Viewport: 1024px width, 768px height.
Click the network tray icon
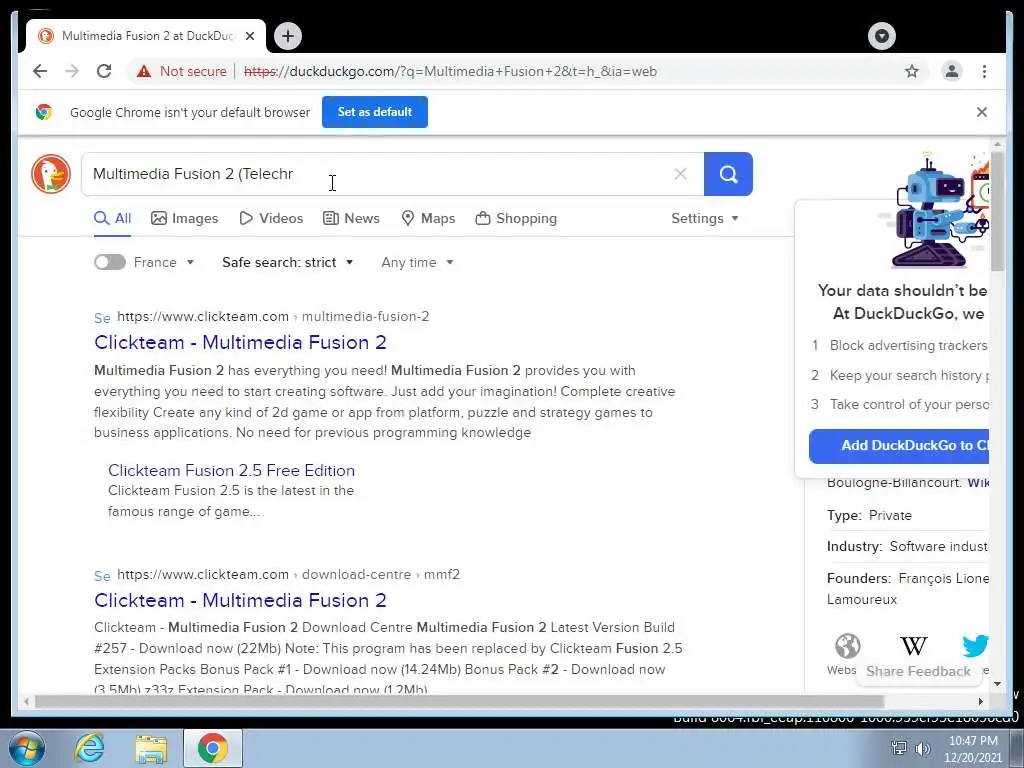click(899, 748)
